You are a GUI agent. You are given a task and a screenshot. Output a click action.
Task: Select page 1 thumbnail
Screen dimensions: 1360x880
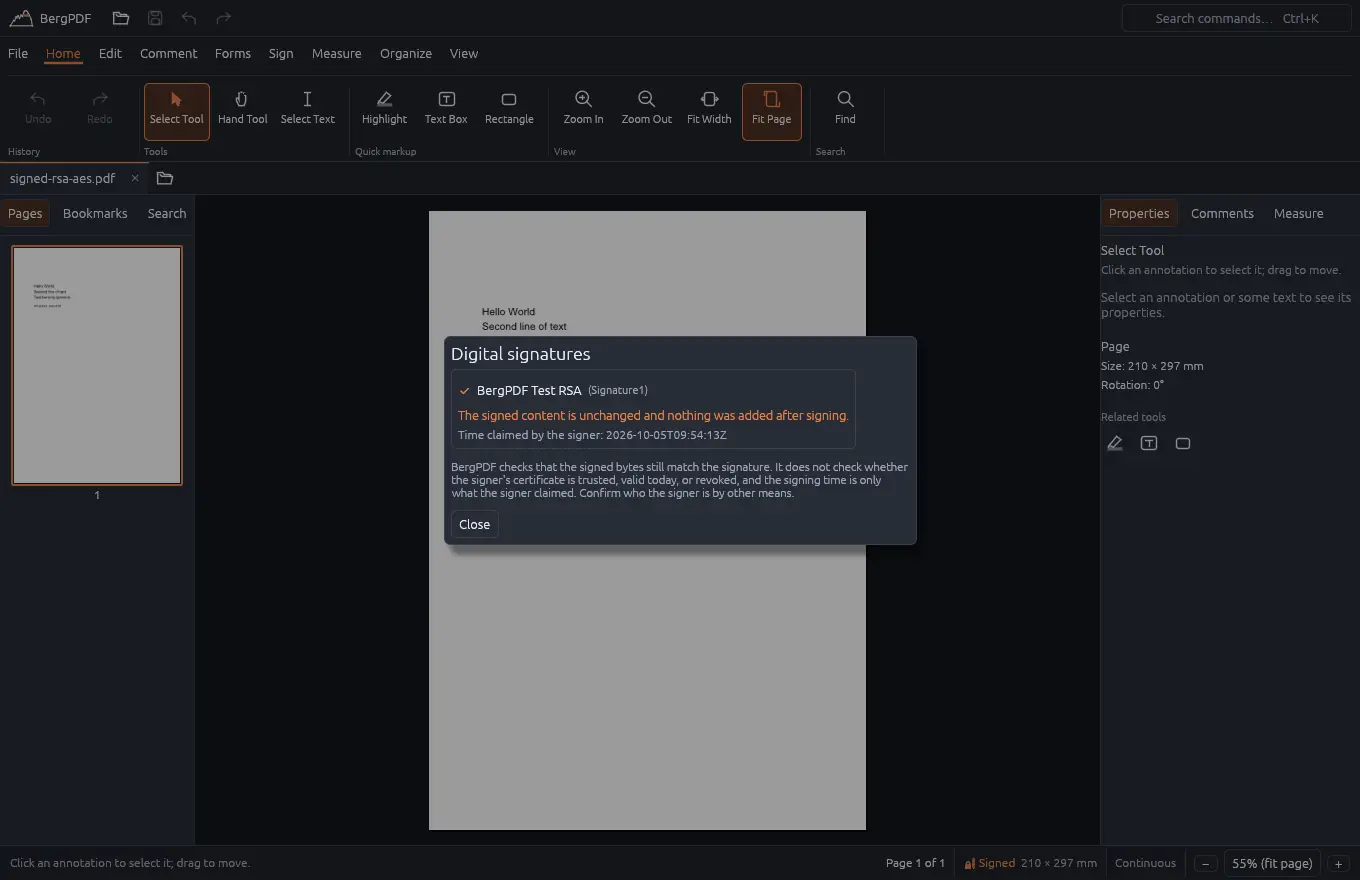[97, 365]
